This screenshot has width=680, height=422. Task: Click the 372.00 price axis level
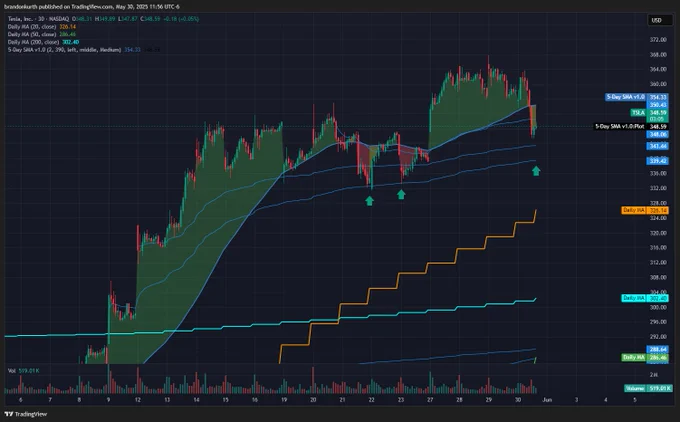pyautogui.click(x=658, y=39)
